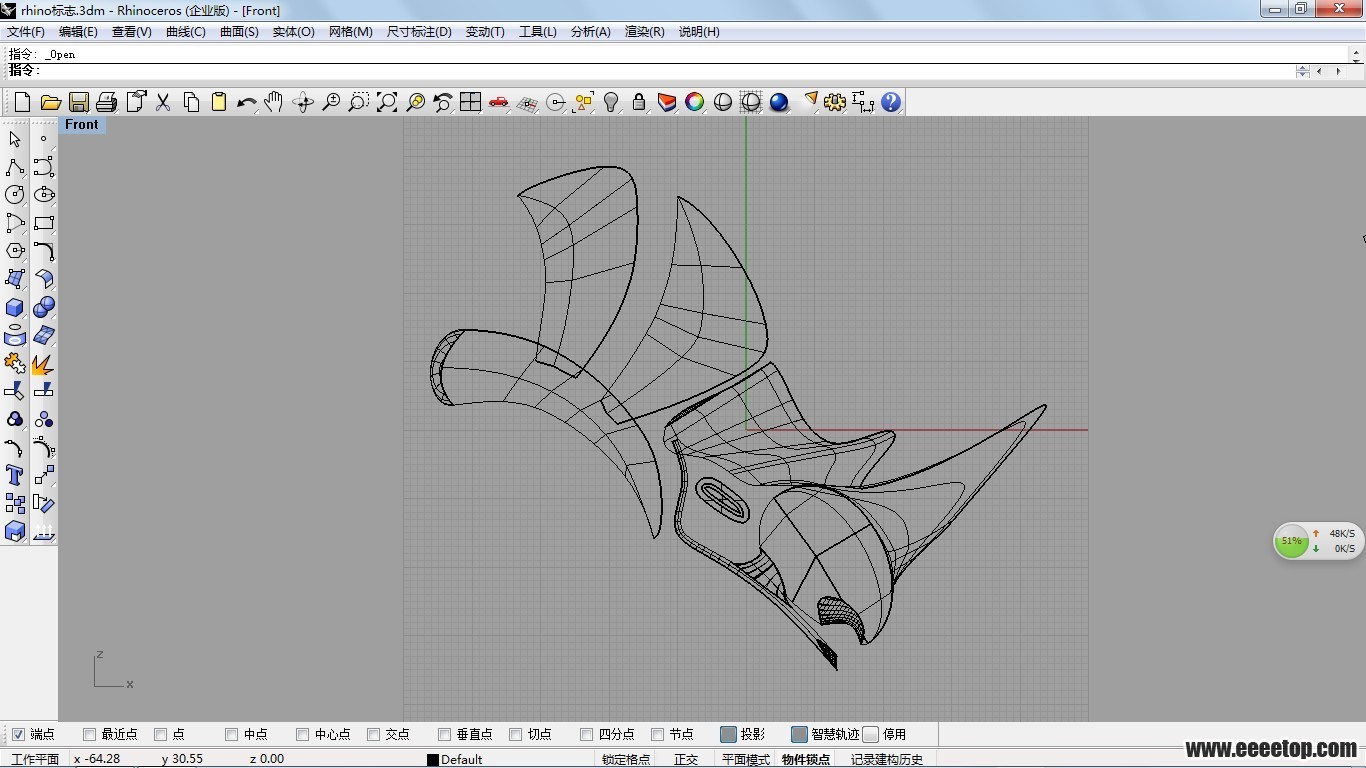Click 记录建构历史 in status bar
This screenshot has width=1366, height=768.
pos(886,759)
